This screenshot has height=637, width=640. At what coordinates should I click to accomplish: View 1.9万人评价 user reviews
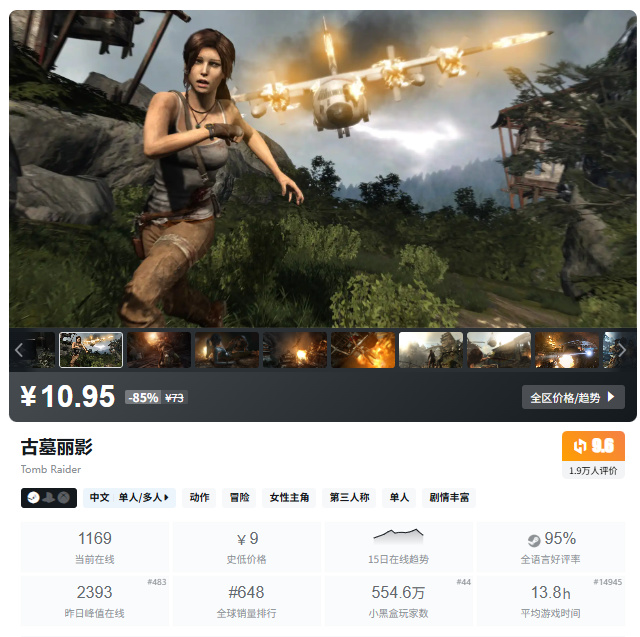(593, 471)
